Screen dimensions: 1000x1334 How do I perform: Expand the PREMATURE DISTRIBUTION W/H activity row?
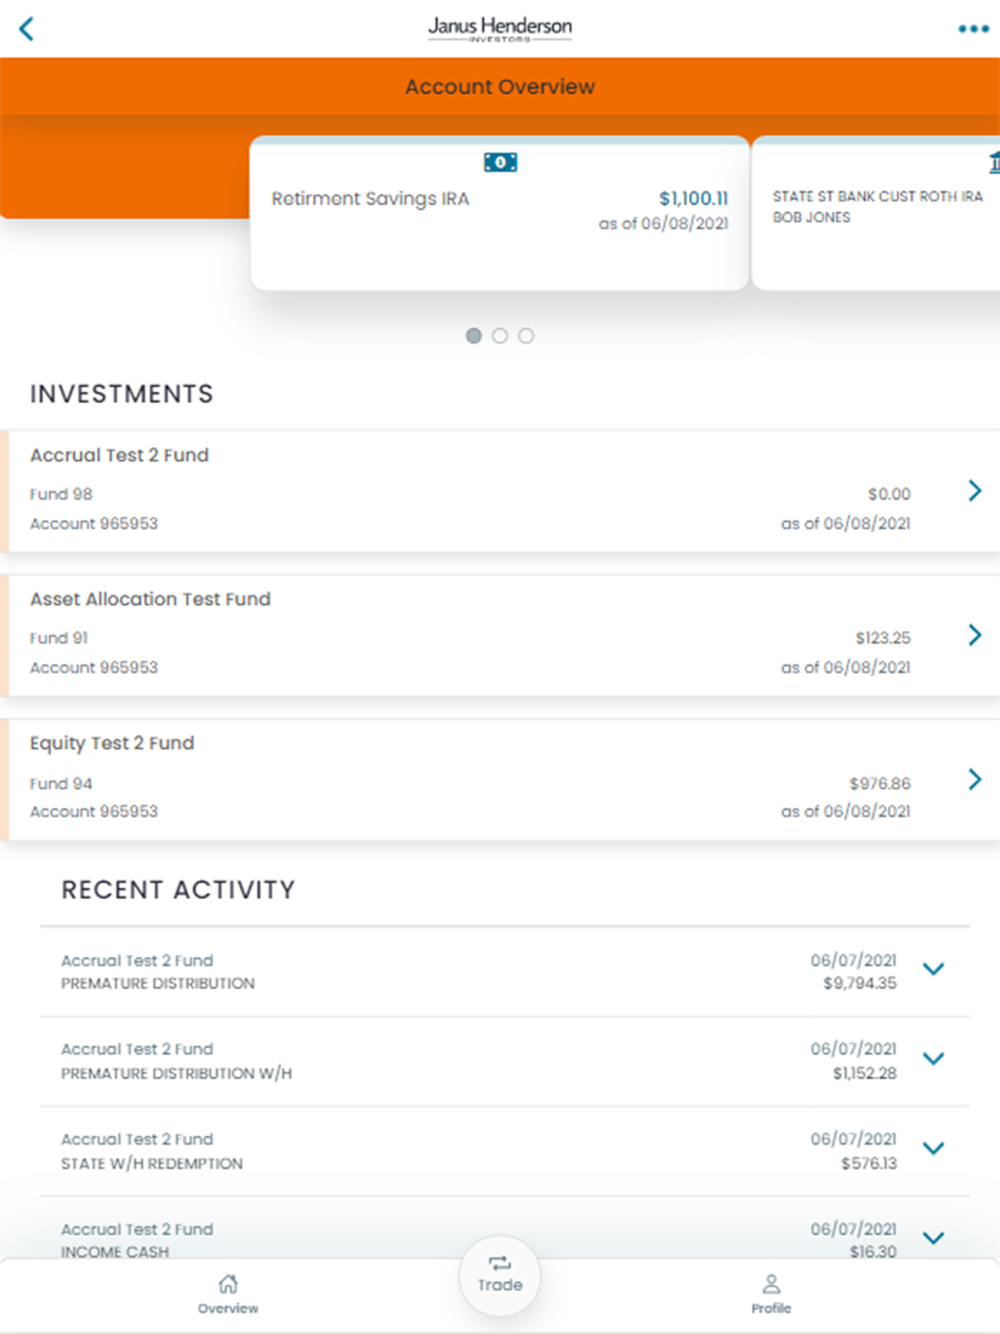[x=933, y=1059]
